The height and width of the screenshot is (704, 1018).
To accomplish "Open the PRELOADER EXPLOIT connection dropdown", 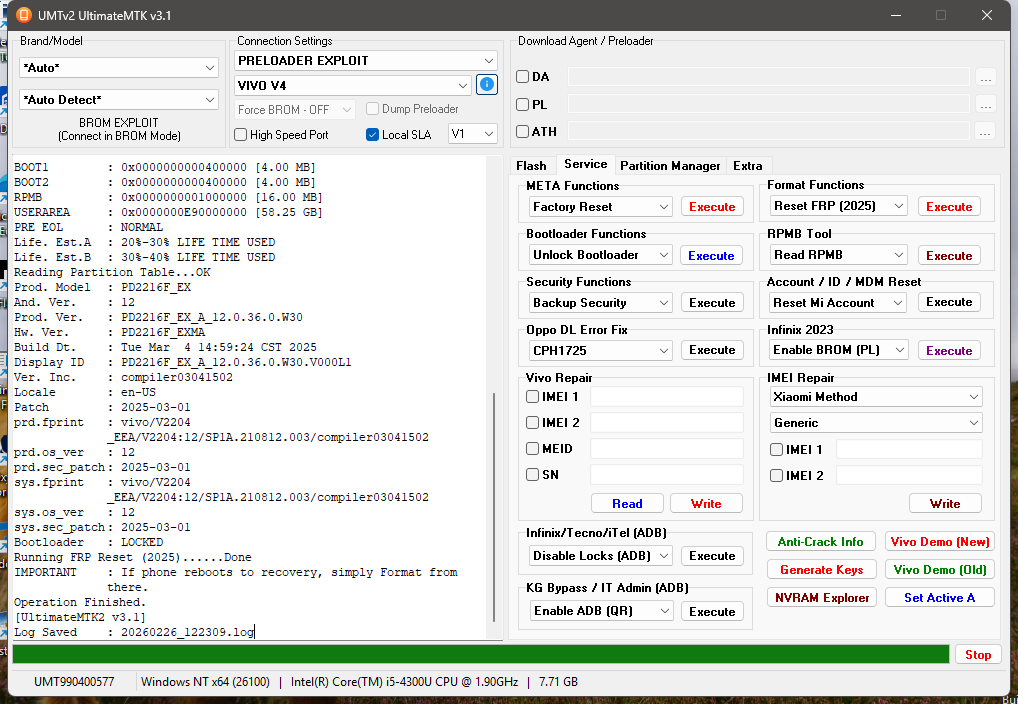I will 366,61.
